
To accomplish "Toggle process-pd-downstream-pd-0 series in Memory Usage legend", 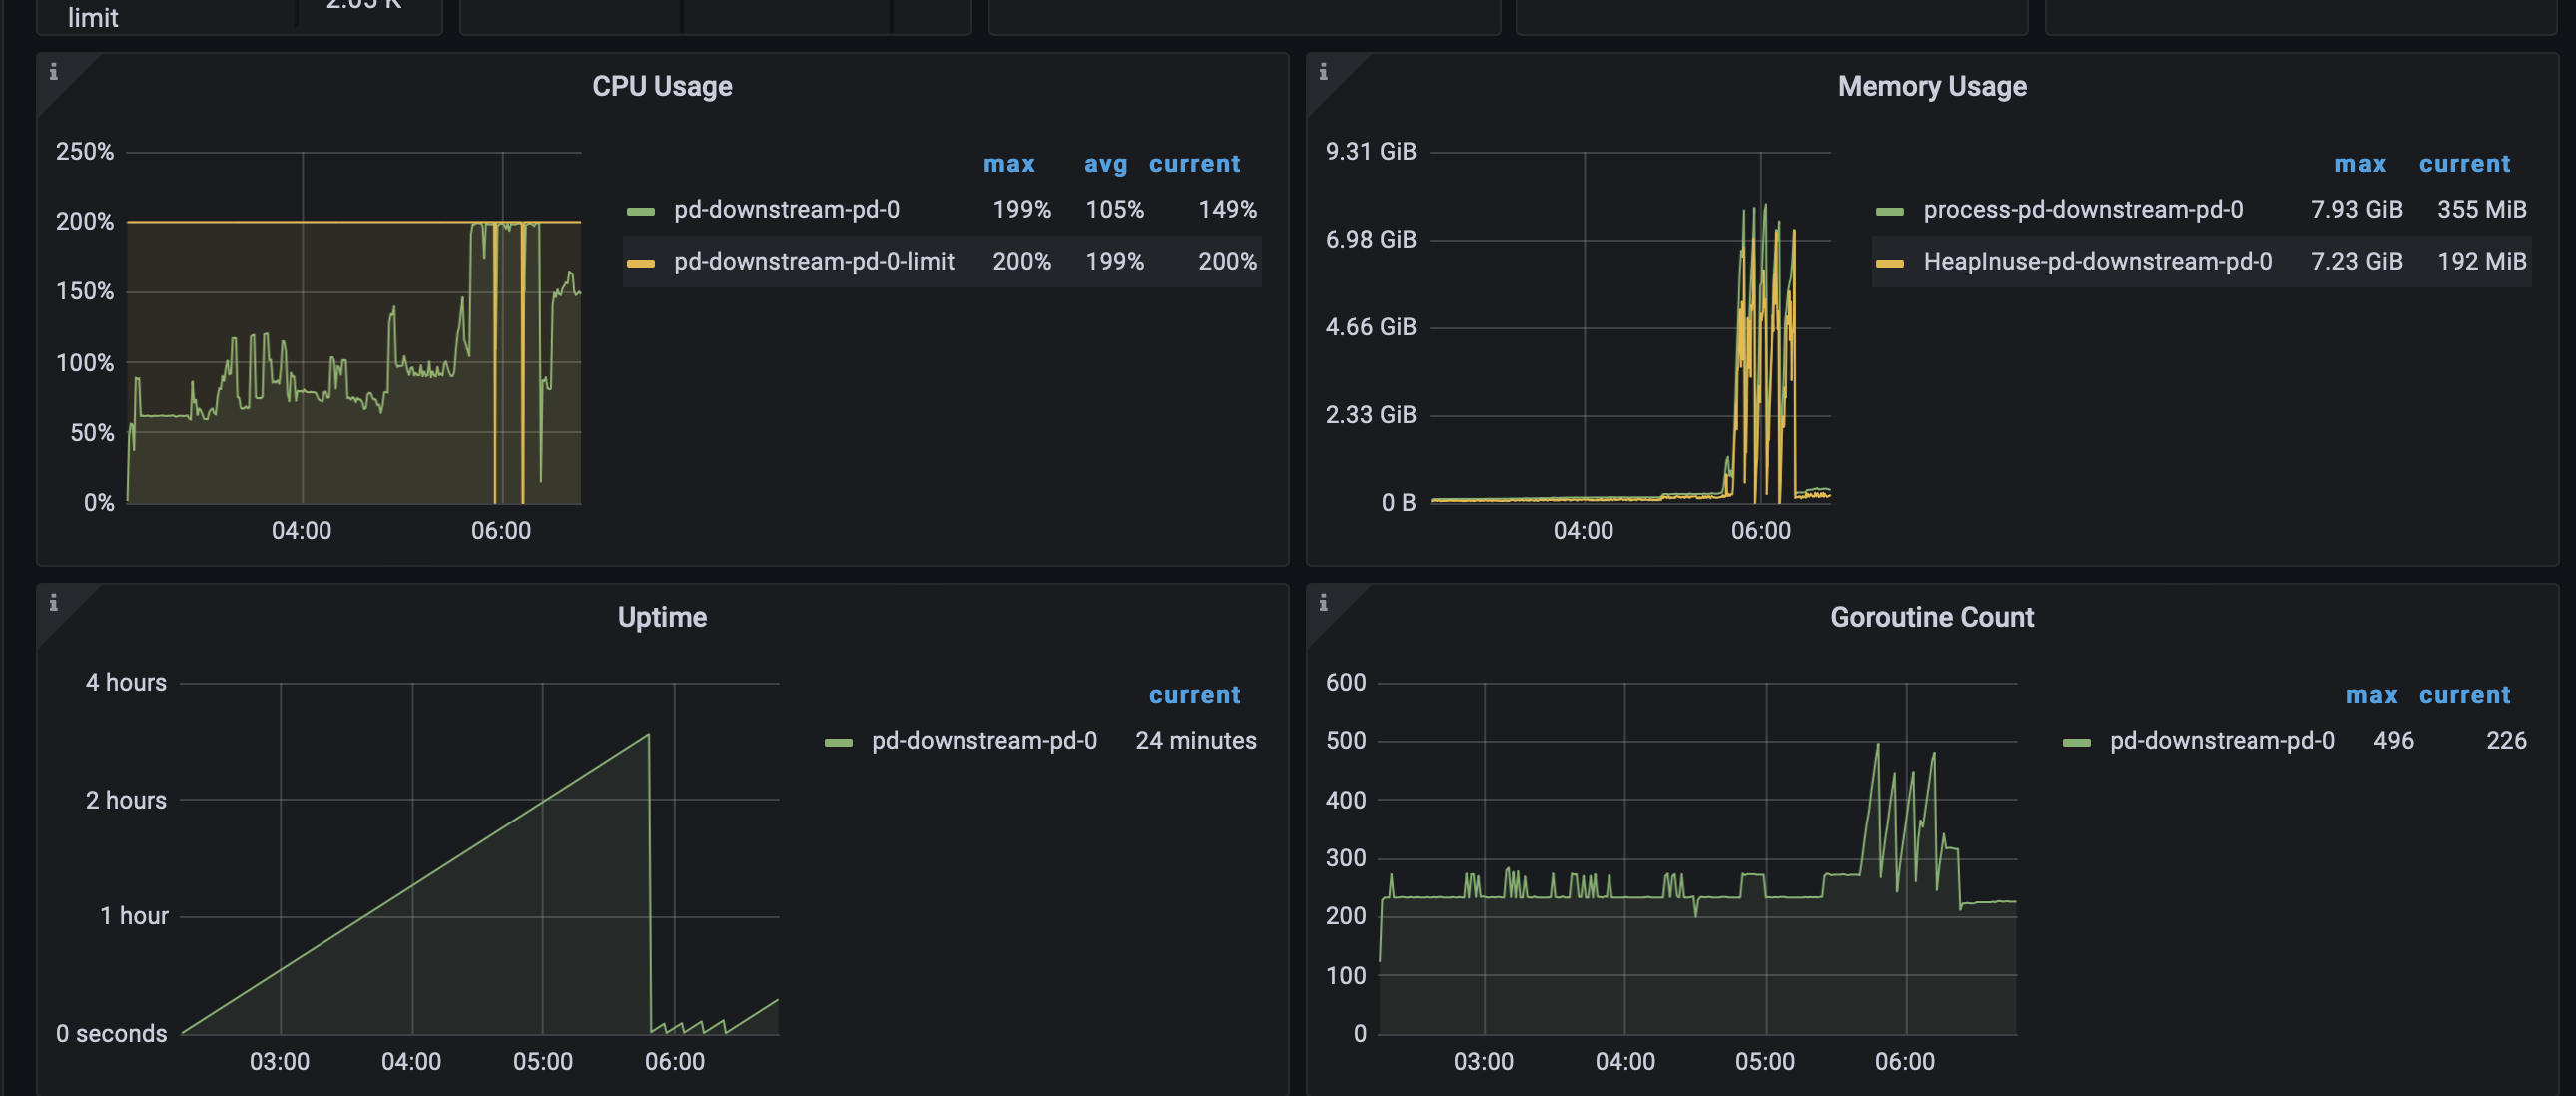I will pos(2083,210).
